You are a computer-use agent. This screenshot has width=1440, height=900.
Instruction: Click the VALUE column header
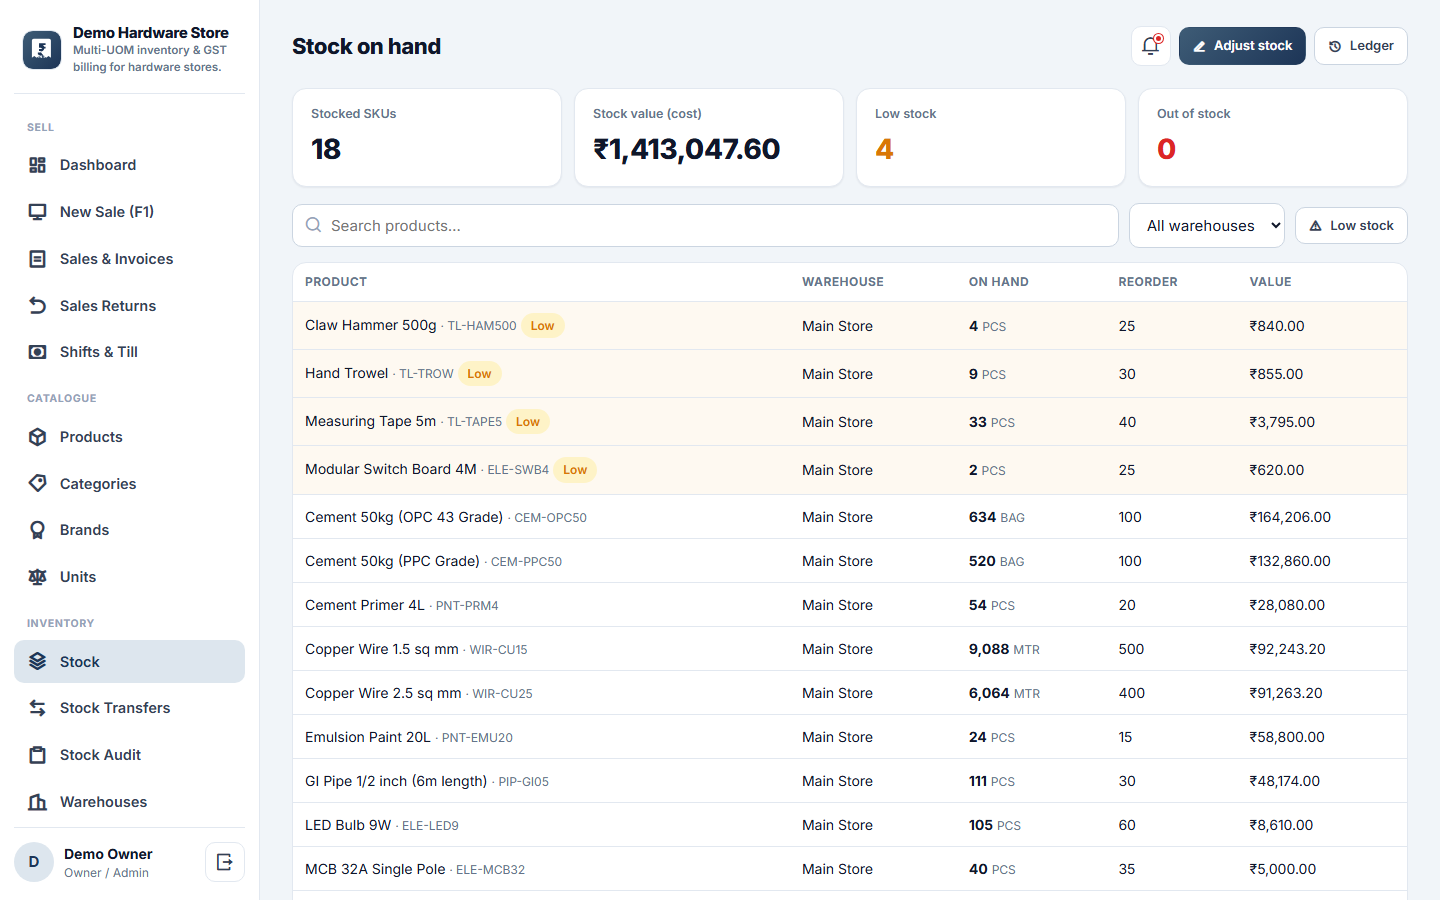(x=1270, y=282)
